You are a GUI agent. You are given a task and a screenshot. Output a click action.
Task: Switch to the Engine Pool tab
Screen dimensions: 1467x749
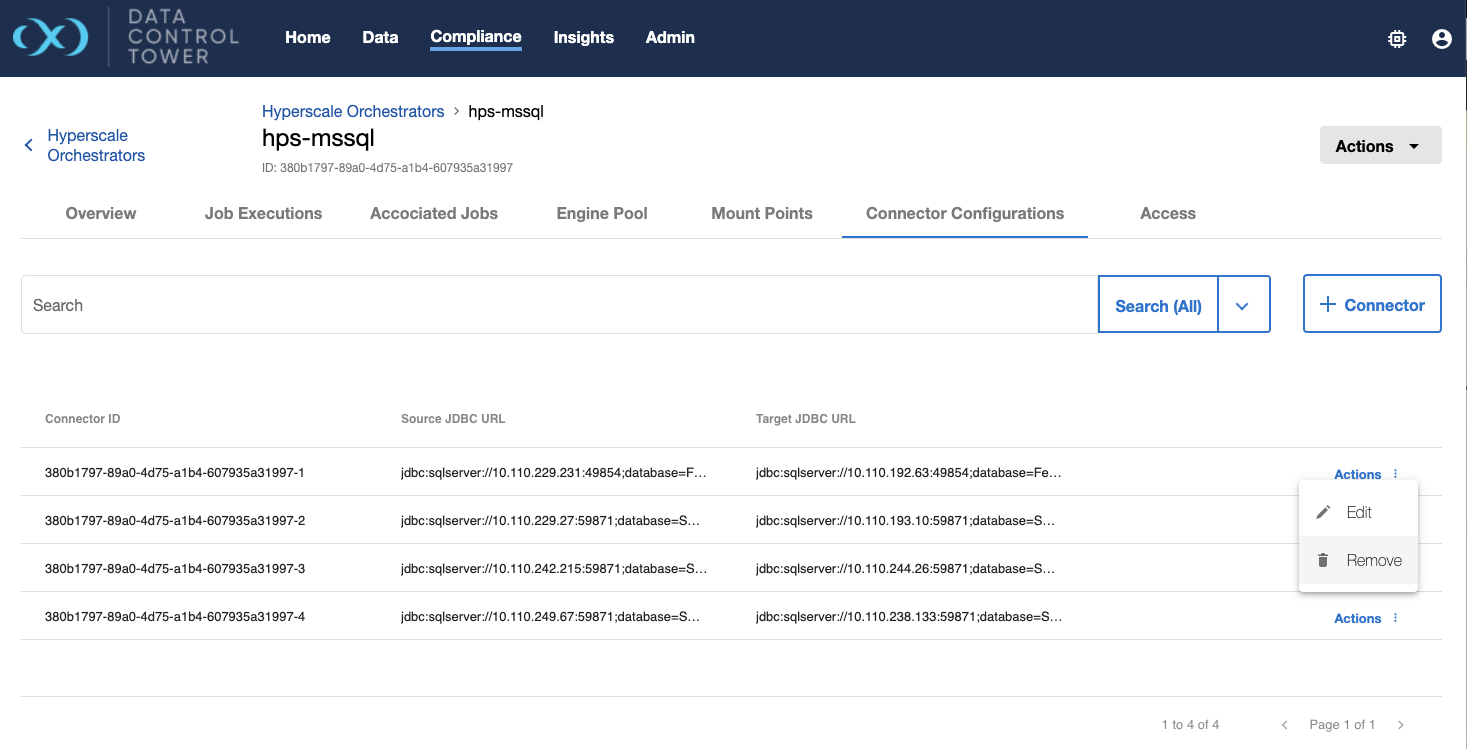click(602, 213)
